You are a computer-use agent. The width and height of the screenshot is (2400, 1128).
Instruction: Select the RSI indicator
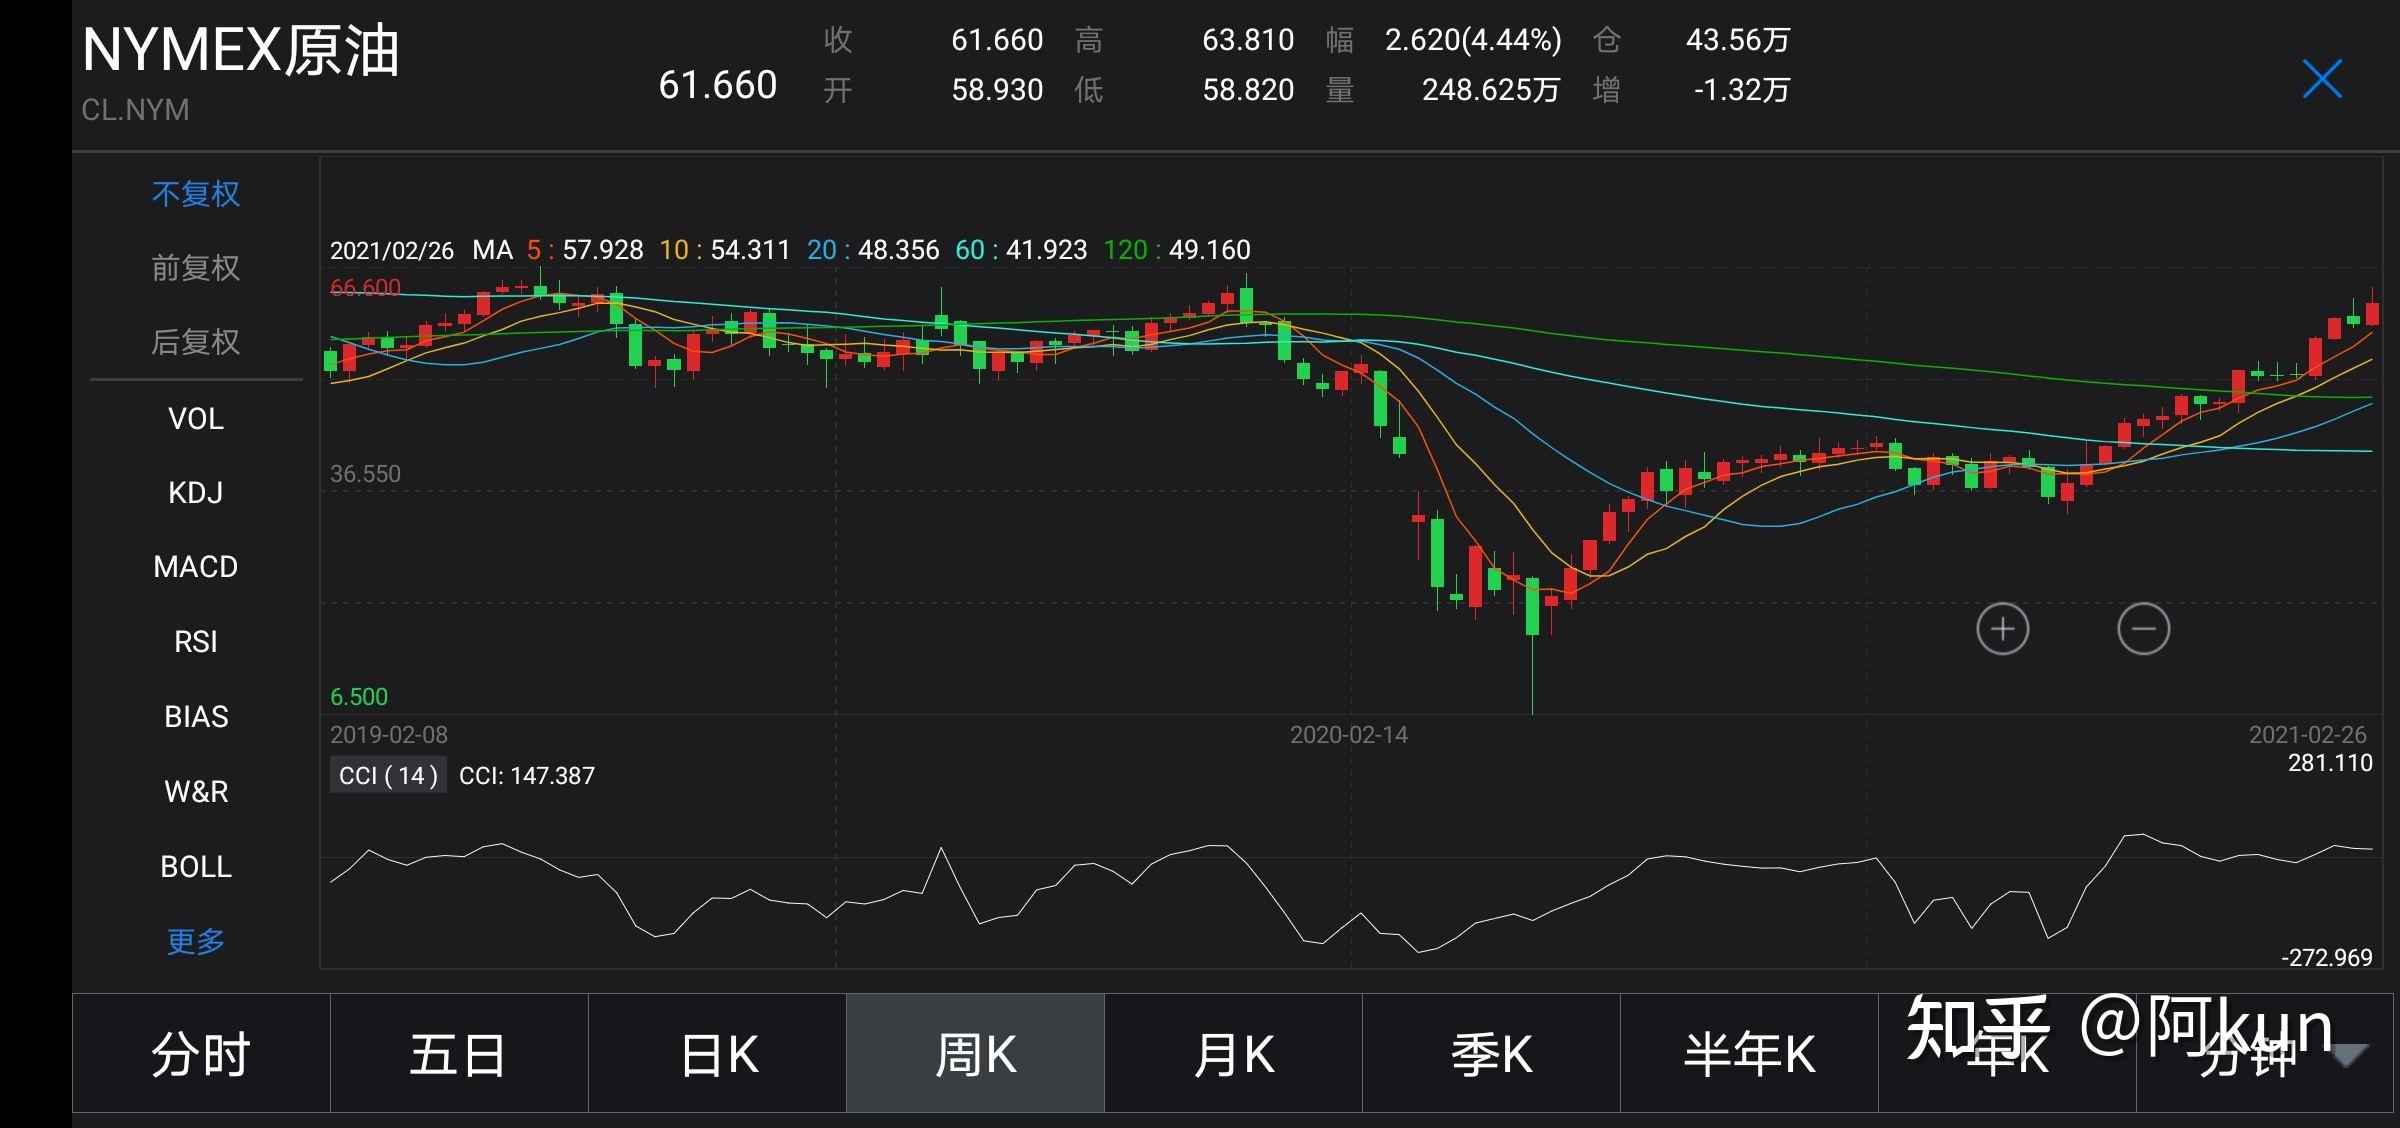coord(196,641)
